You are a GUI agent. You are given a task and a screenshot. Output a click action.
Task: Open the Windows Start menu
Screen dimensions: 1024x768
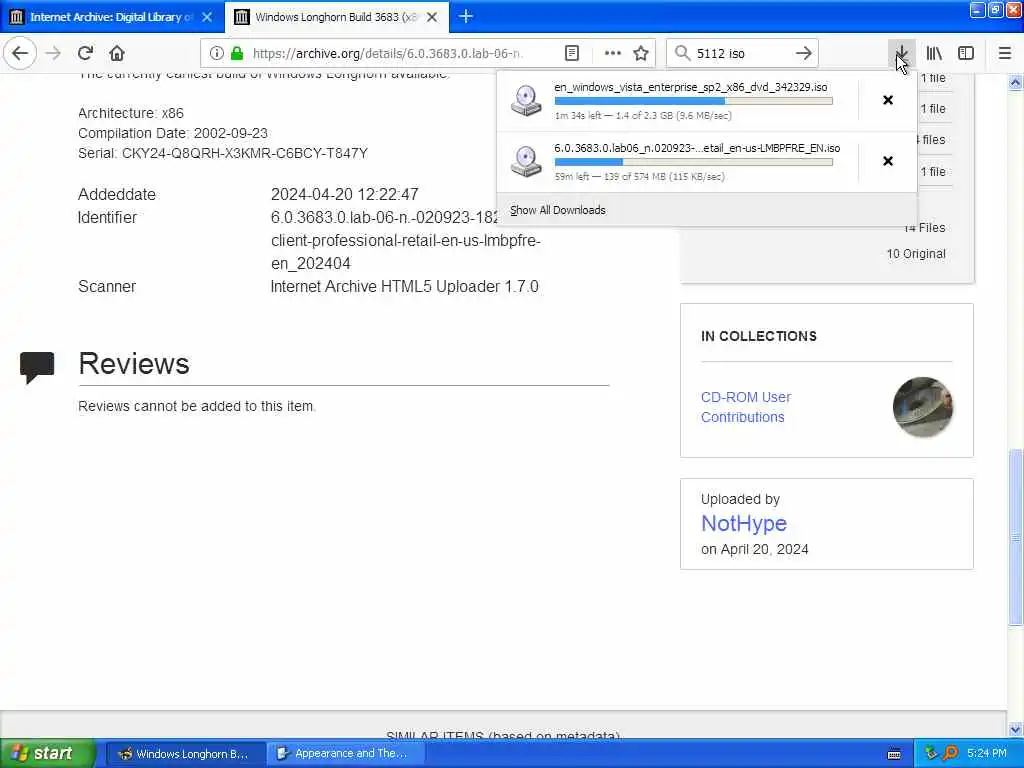tap(47, 753)
